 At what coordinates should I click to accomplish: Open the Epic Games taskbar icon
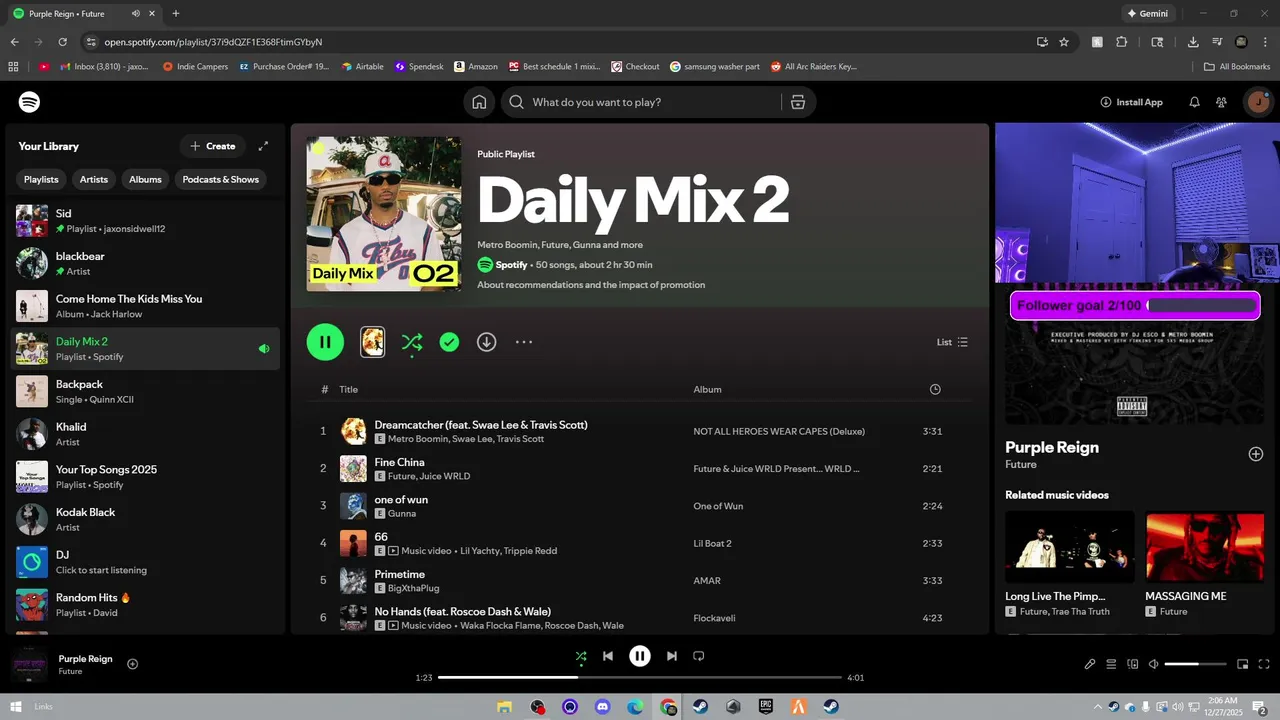coord(766,707)
